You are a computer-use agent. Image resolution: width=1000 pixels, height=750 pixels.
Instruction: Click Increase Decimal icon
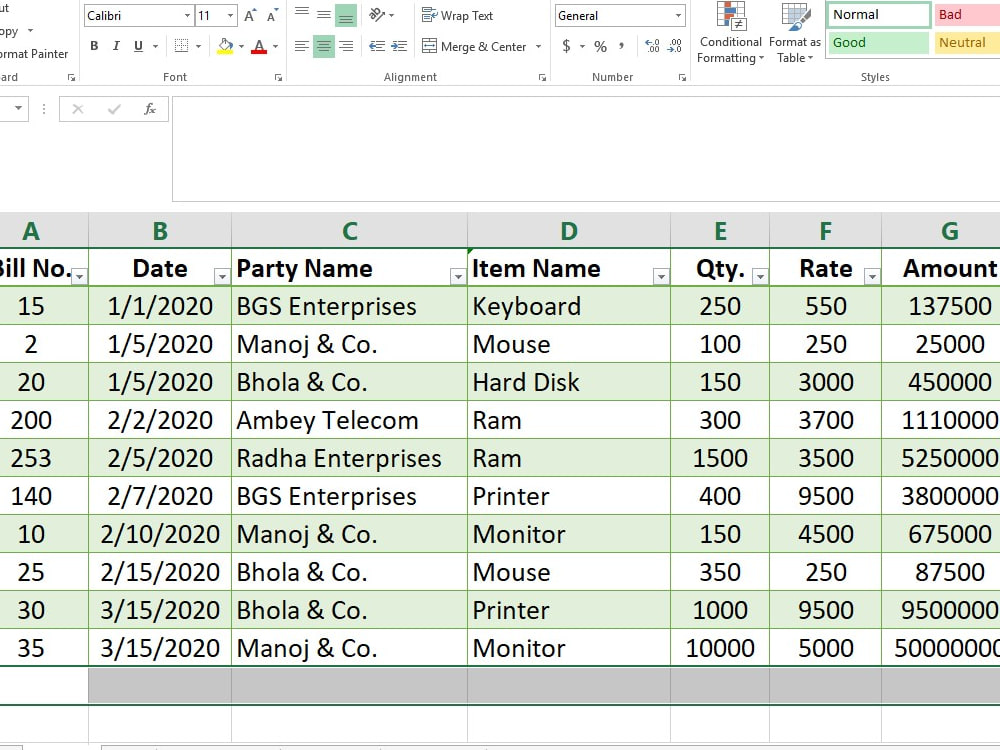652,46
